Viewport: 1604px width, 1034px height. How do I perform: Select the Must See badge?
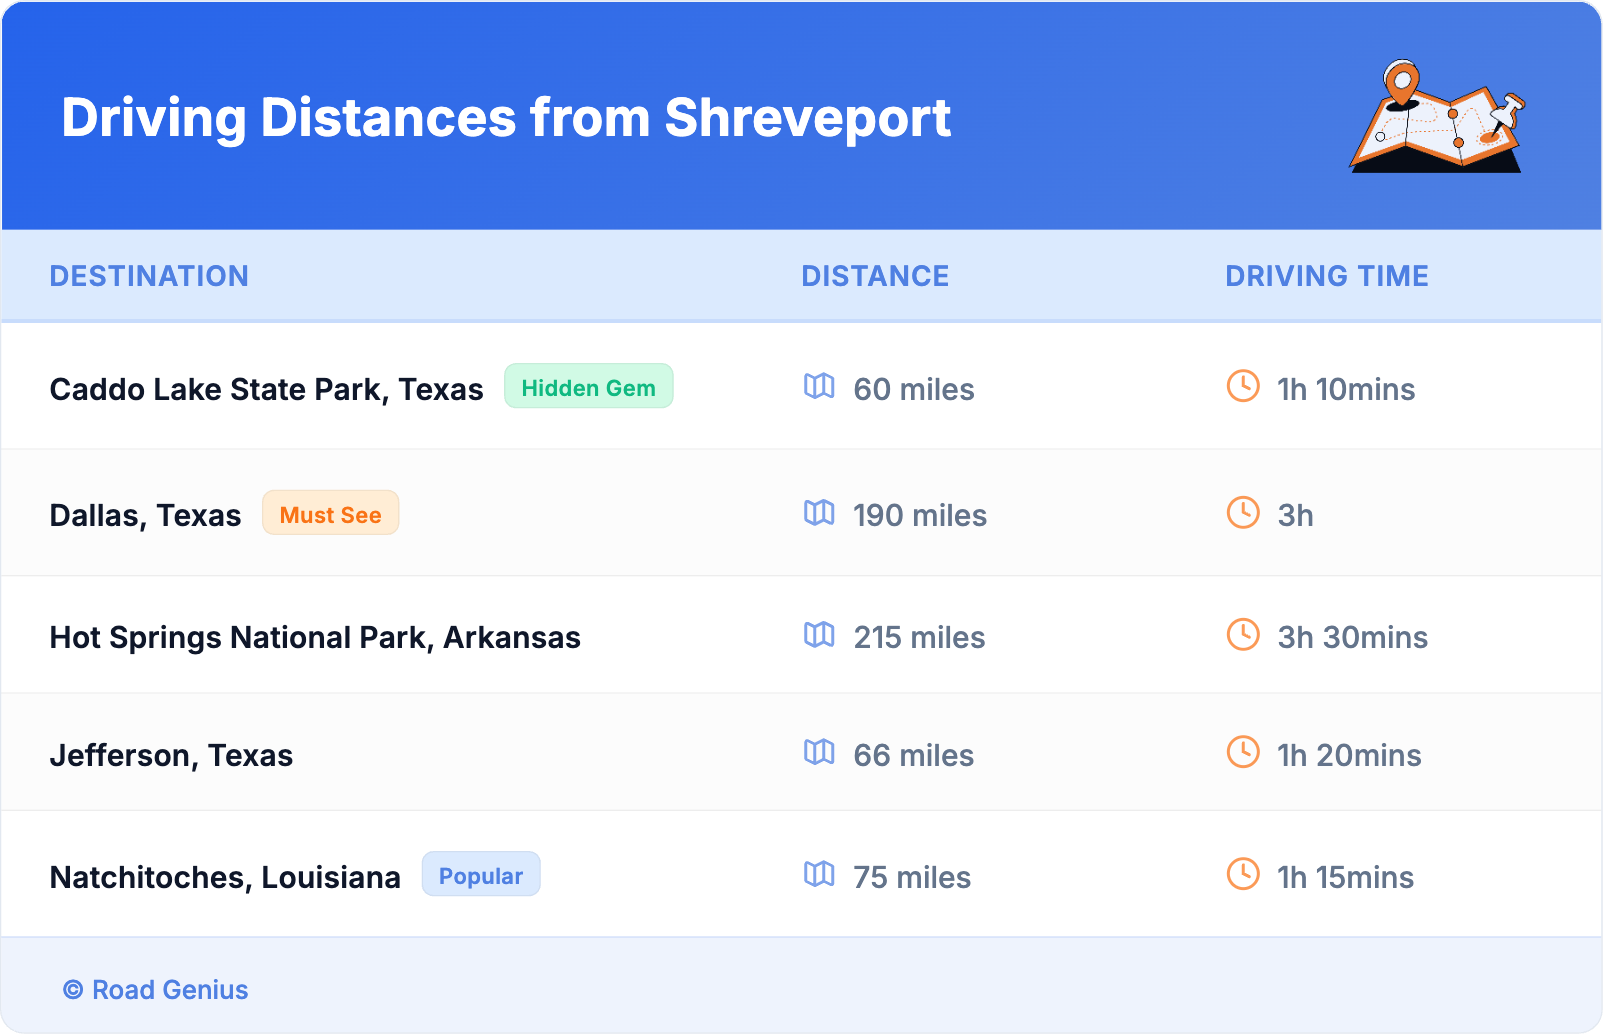pyautogui.click(x=330, y=514)
